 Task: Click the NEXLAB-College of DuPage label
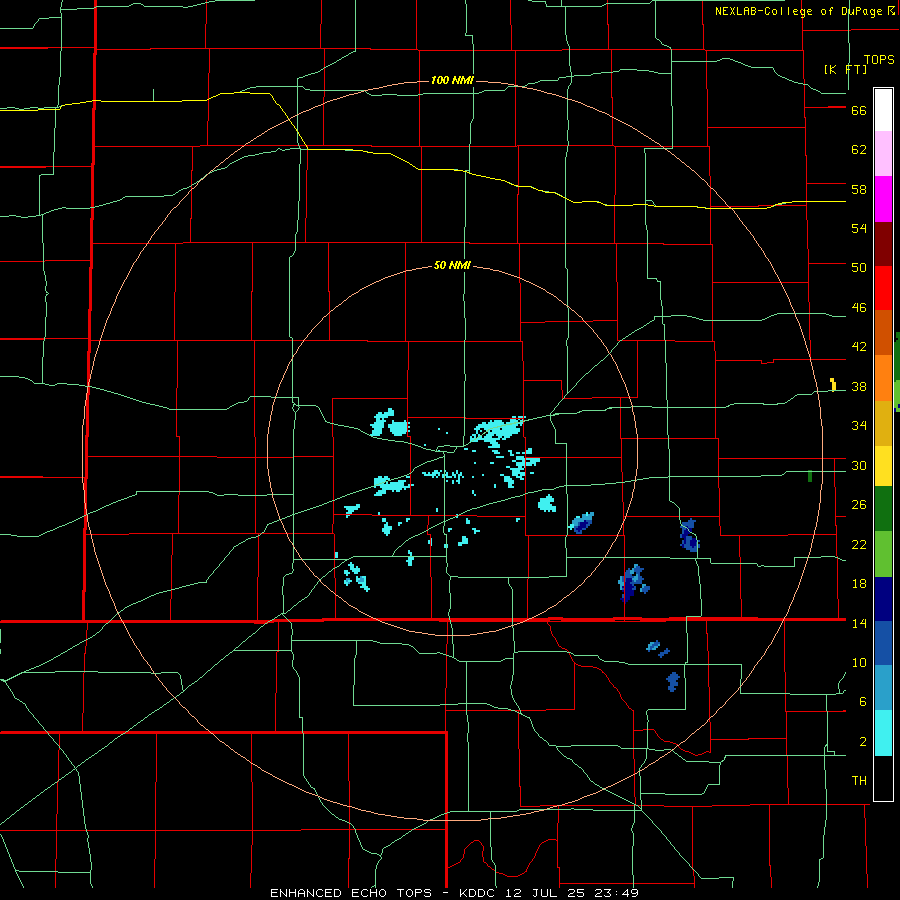point(799,11)
